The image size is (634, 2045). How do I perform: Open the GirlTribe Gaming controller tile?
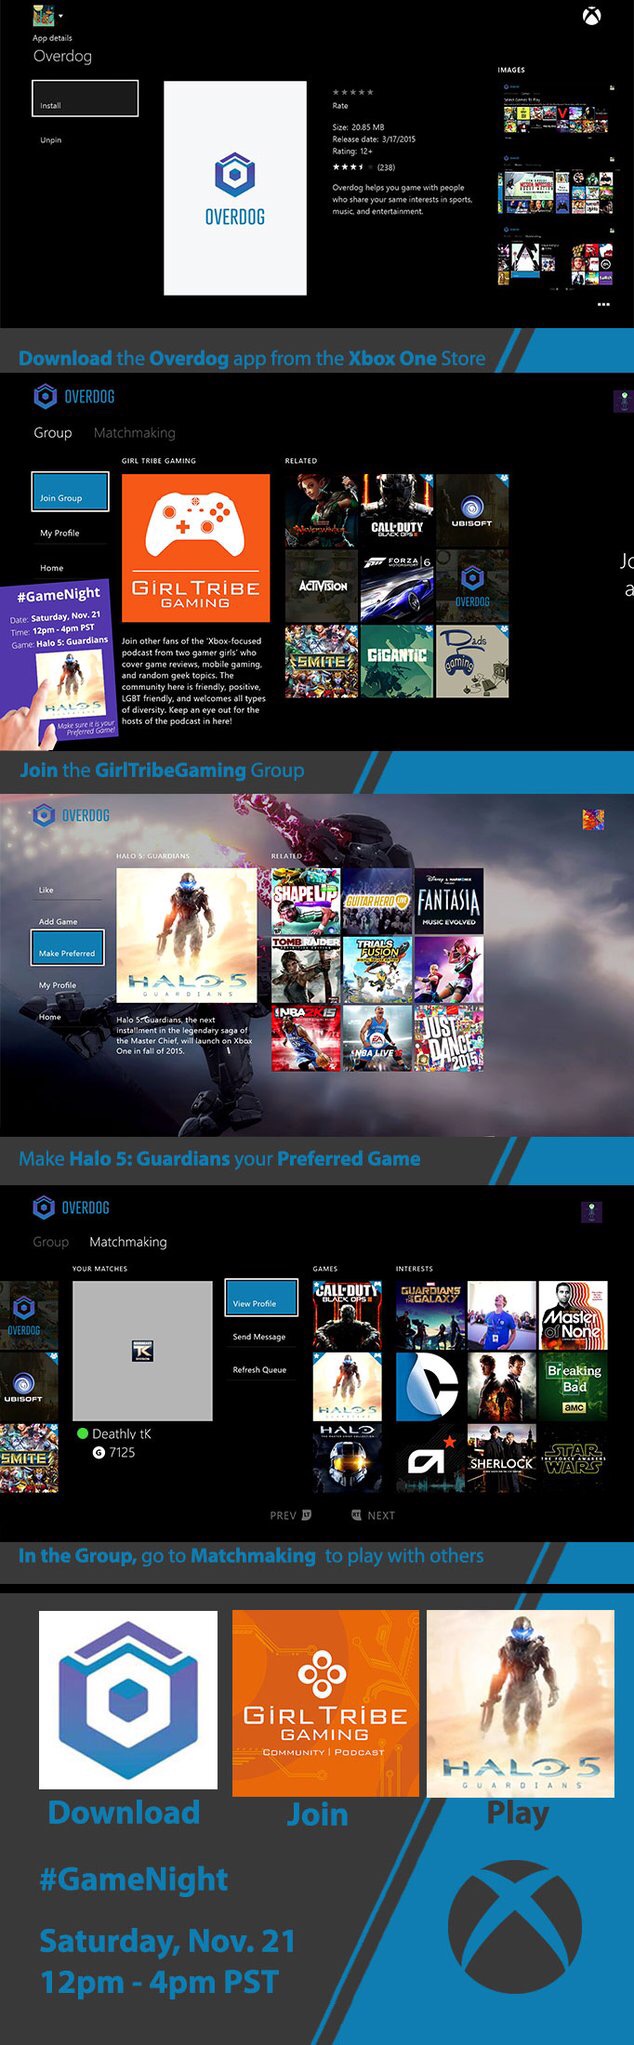(196, 549)
